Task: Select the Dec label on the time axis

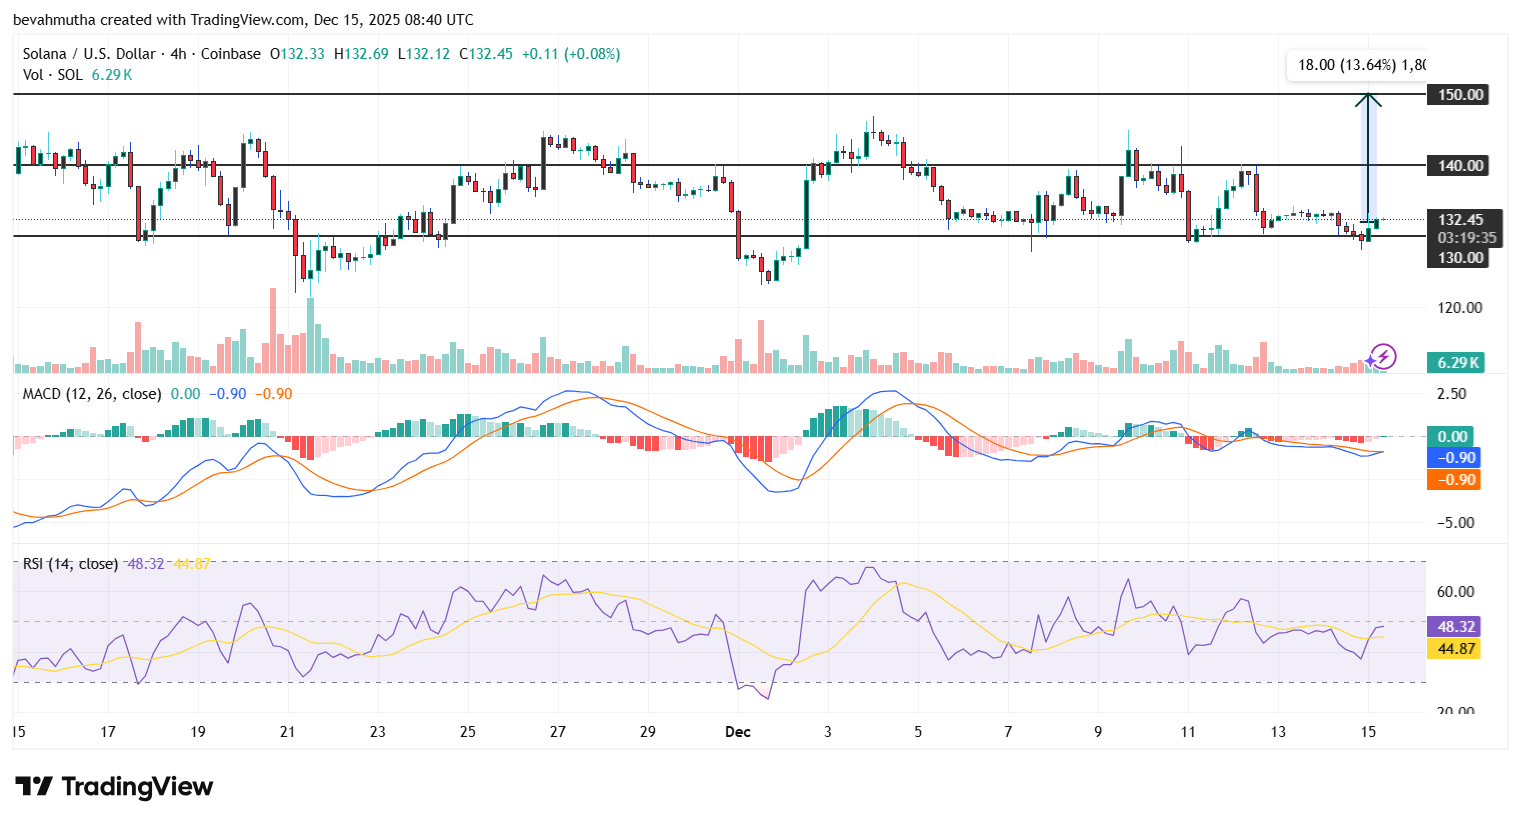Action: (x=738, y=732)
